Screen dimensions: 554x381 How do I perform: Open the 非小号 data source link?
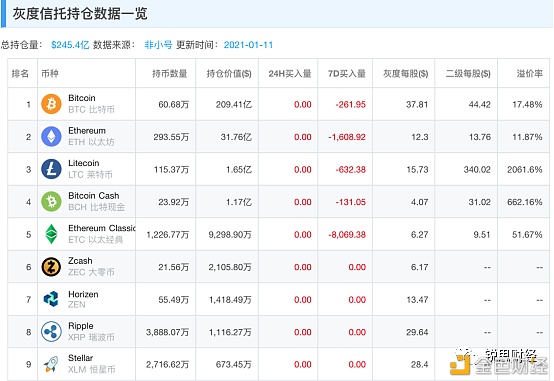click(x=158, y=45)
